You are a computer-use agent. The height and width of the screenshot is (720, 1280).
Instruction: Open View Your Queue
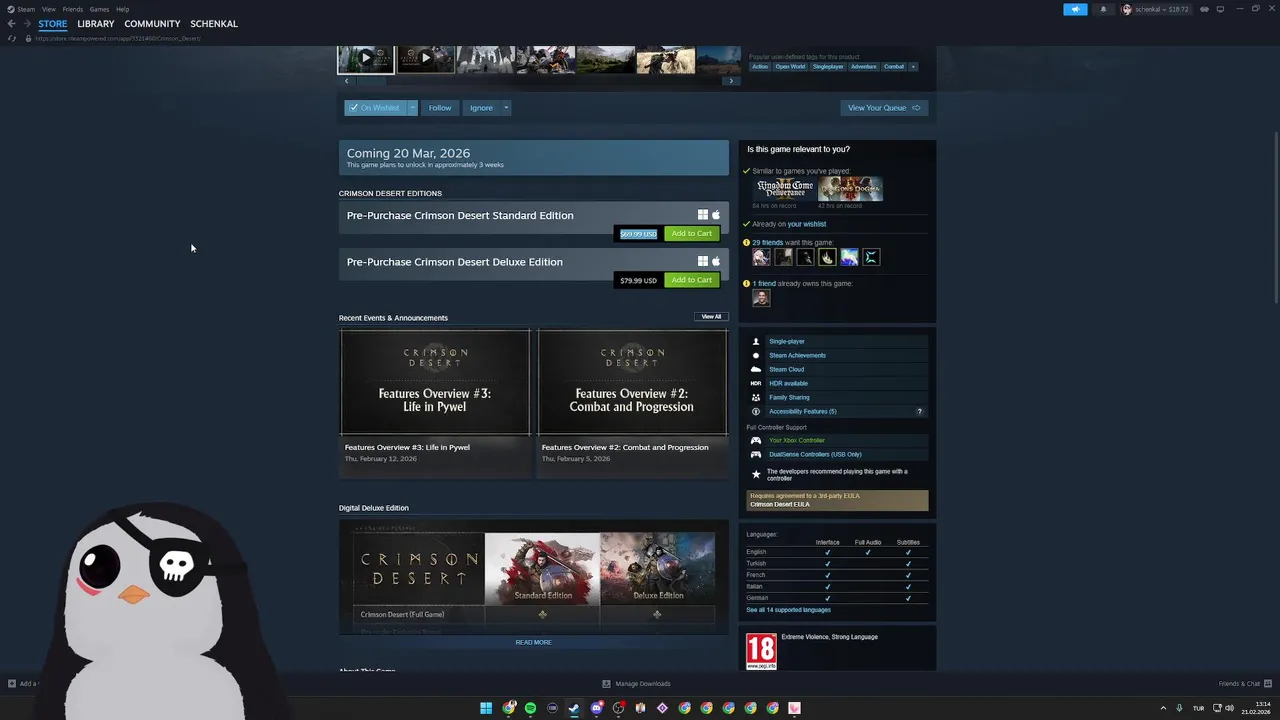(884, 108)
